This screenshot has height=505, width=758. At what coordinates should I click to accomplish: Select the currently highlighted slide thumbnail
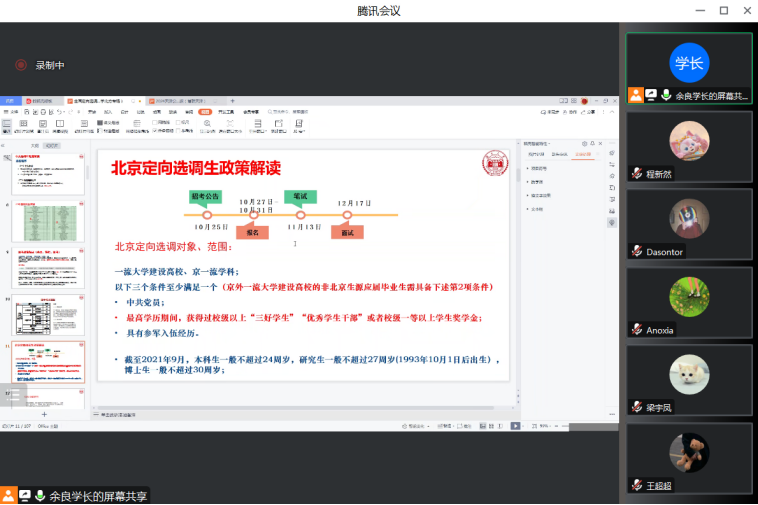coord(50,360)
